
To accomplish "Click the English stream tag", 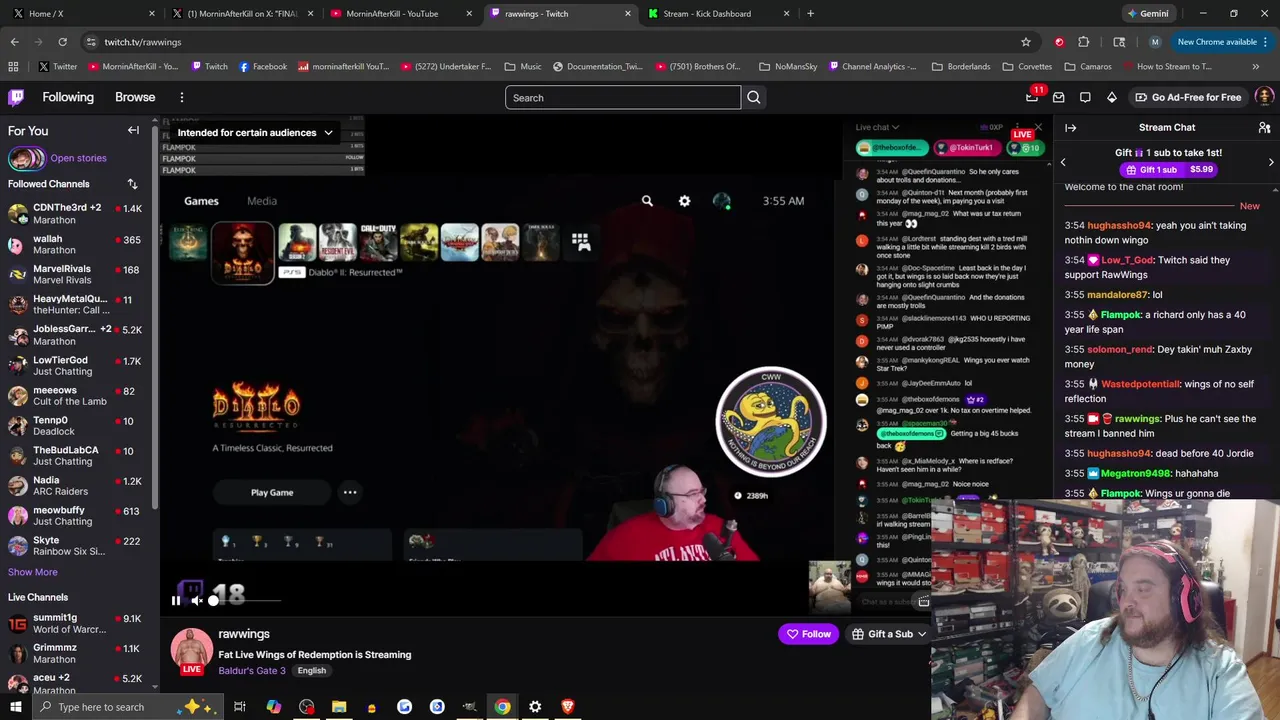I will point(312,671).
